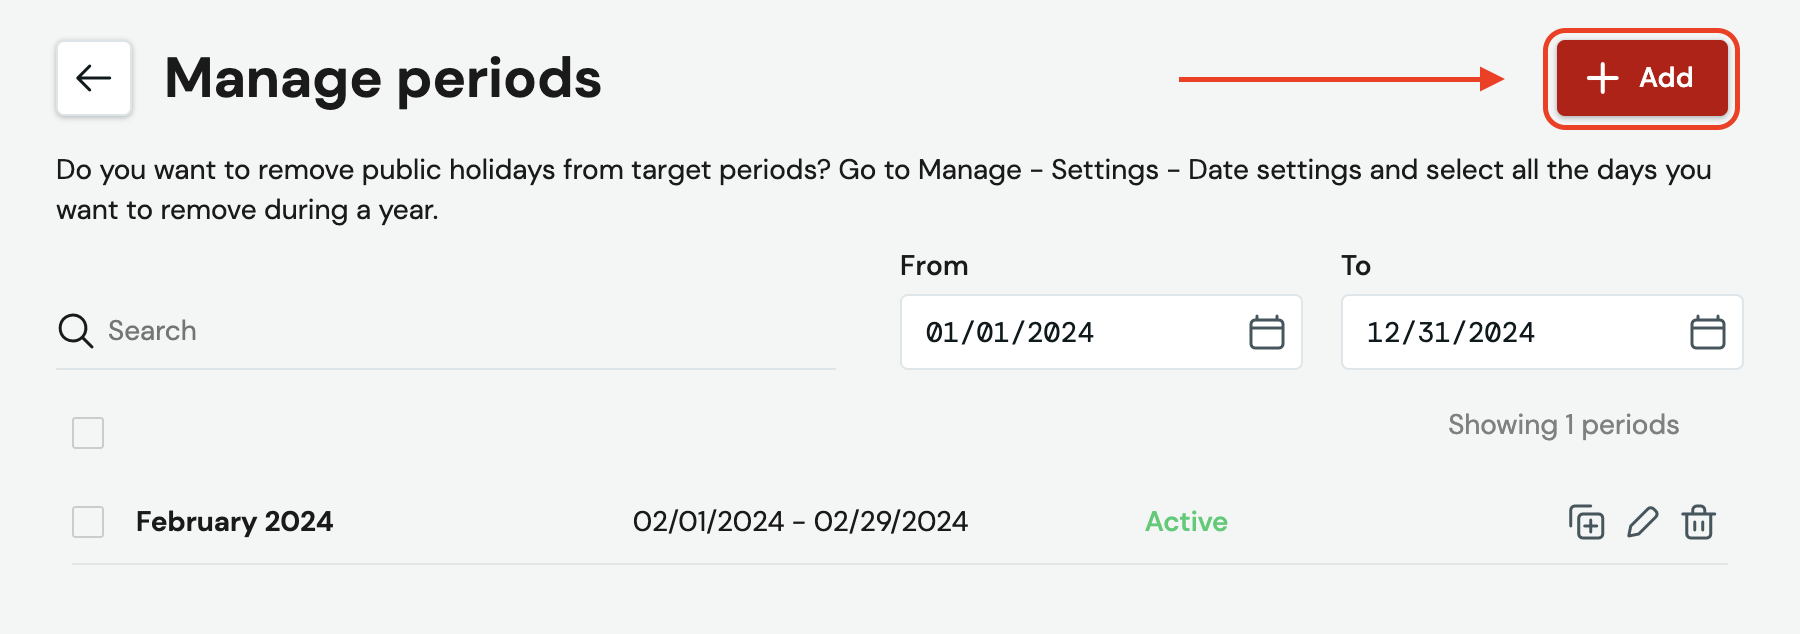
Task: Click the Manage periods heading
Action: 383,78
